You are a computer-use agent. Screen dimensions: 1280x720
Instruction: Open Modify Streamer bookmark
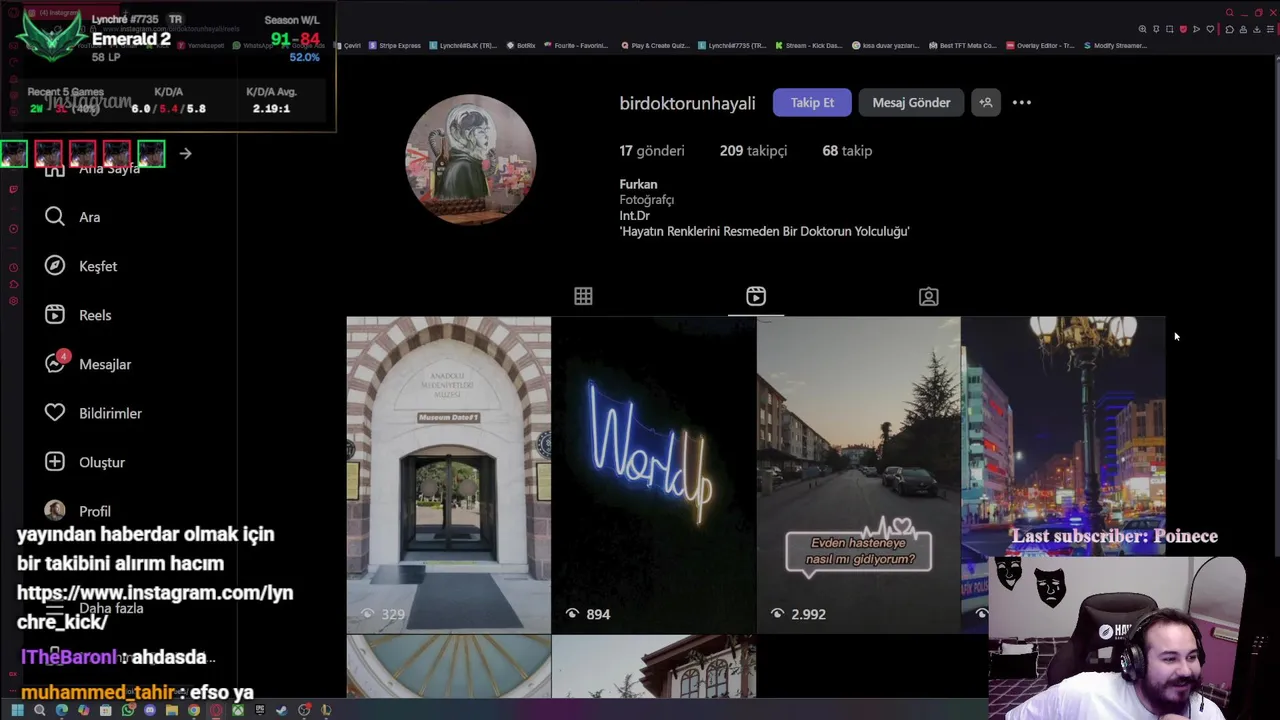pyautogui.click(x=1116, y=45)
